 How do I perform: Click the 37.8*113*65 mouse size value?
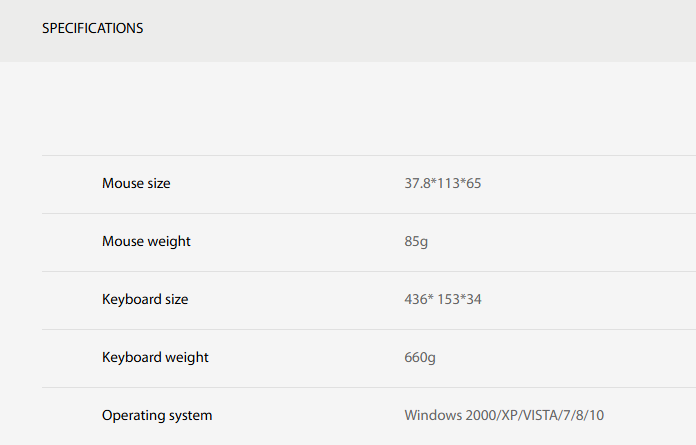coord(443,184)
